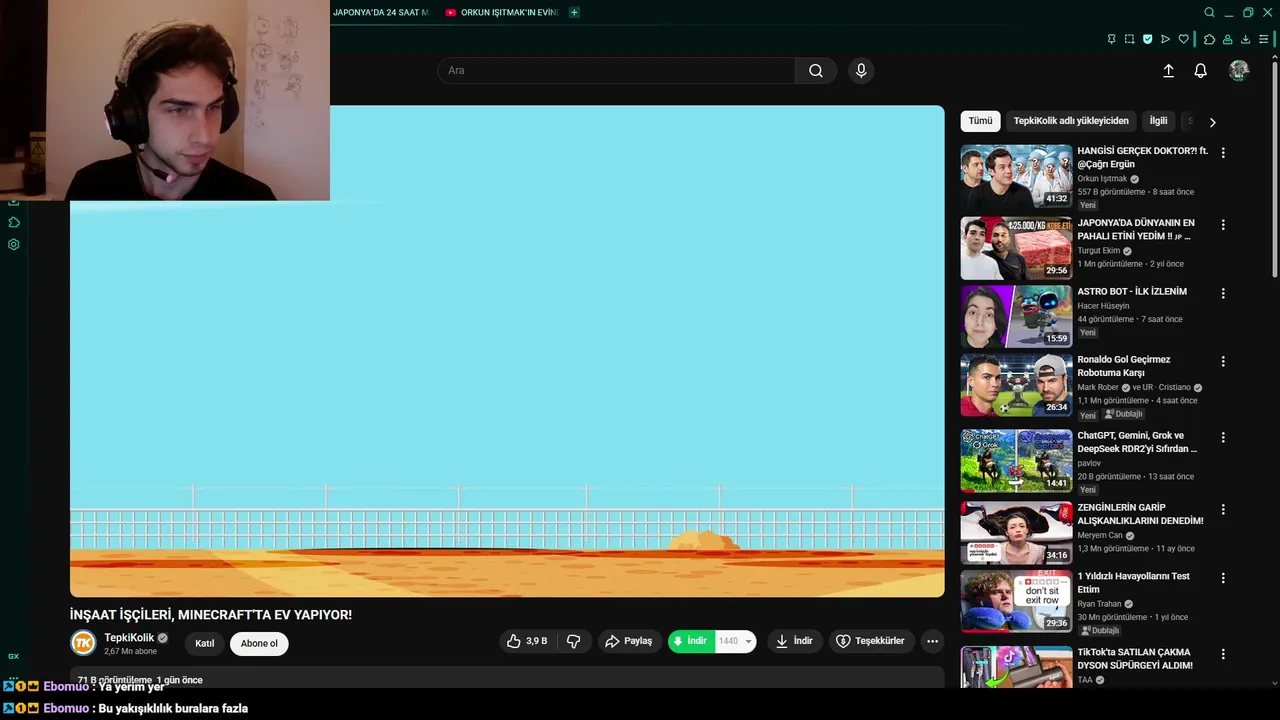Open browser downloads icon
The width and height of the screenshot is (1280, 720).
point(1245,39)
